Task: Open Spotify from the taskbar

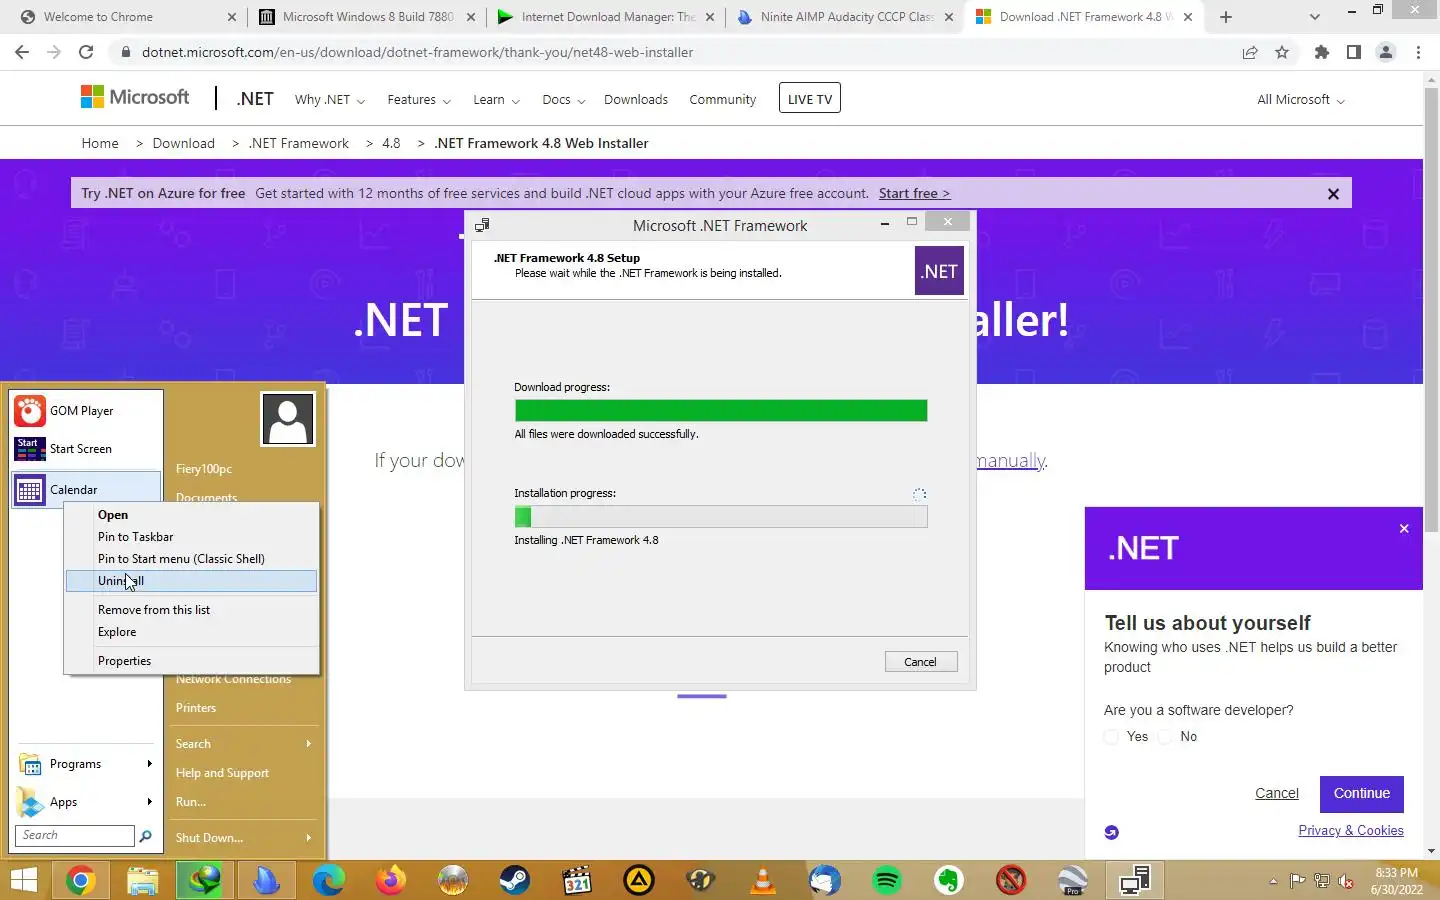Action: (x=887, y=881)
